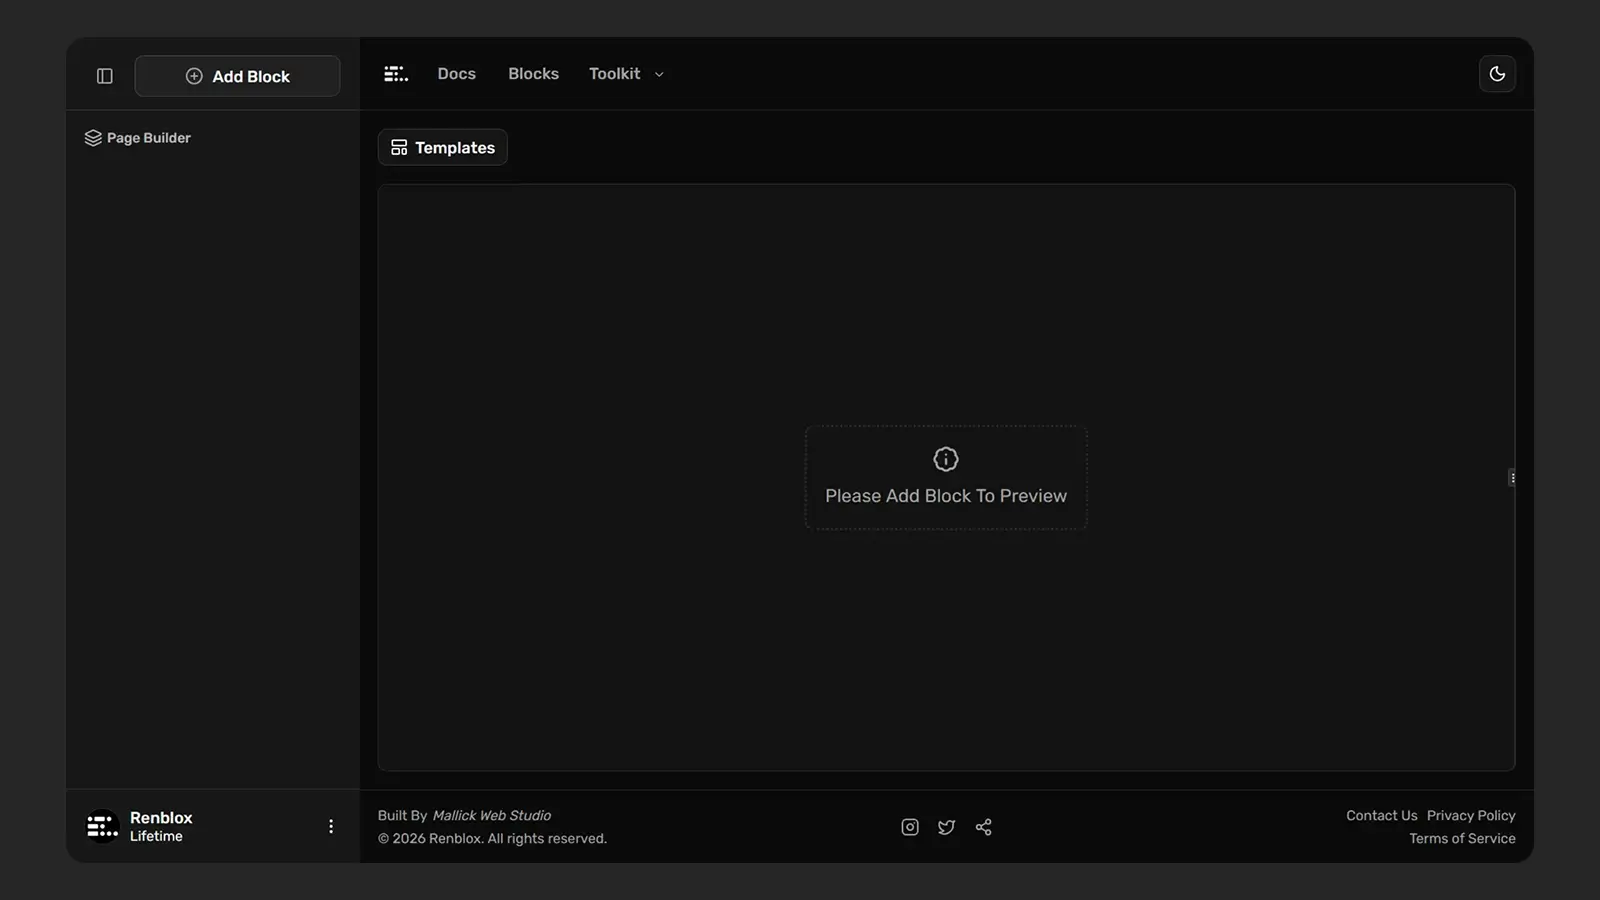Viewport: 1600px width, 900px height.
Task: Switch to the Blocks section
Action: 533,73
